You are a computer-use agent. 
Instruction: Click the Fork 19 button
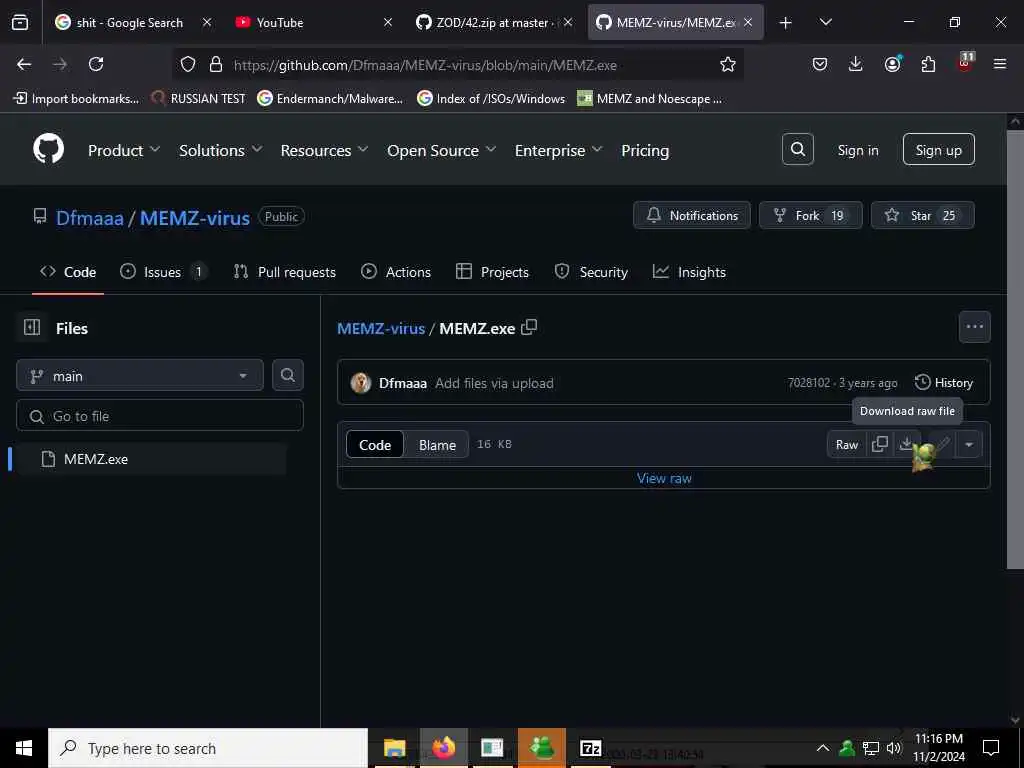pos(810,215)
